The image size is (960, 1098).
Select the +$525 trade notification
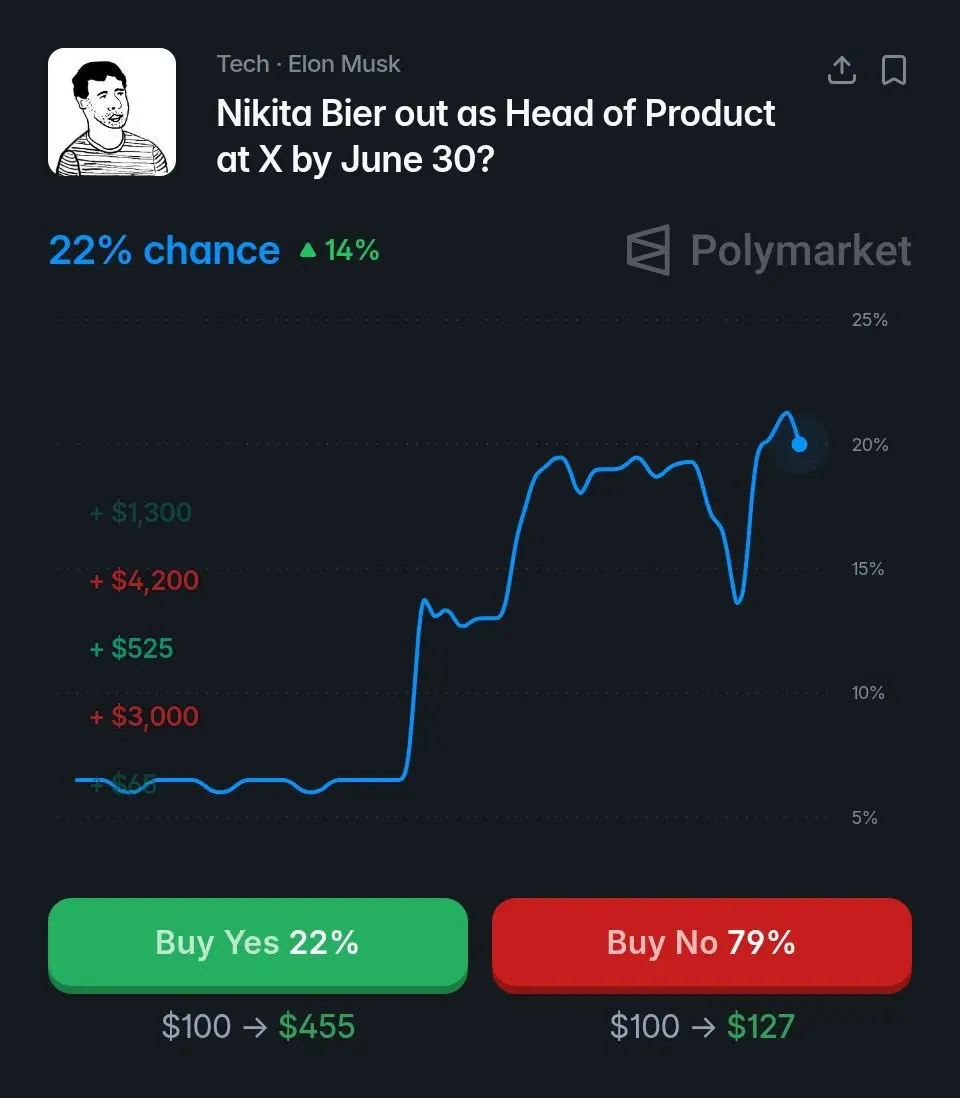coord(132,648)
